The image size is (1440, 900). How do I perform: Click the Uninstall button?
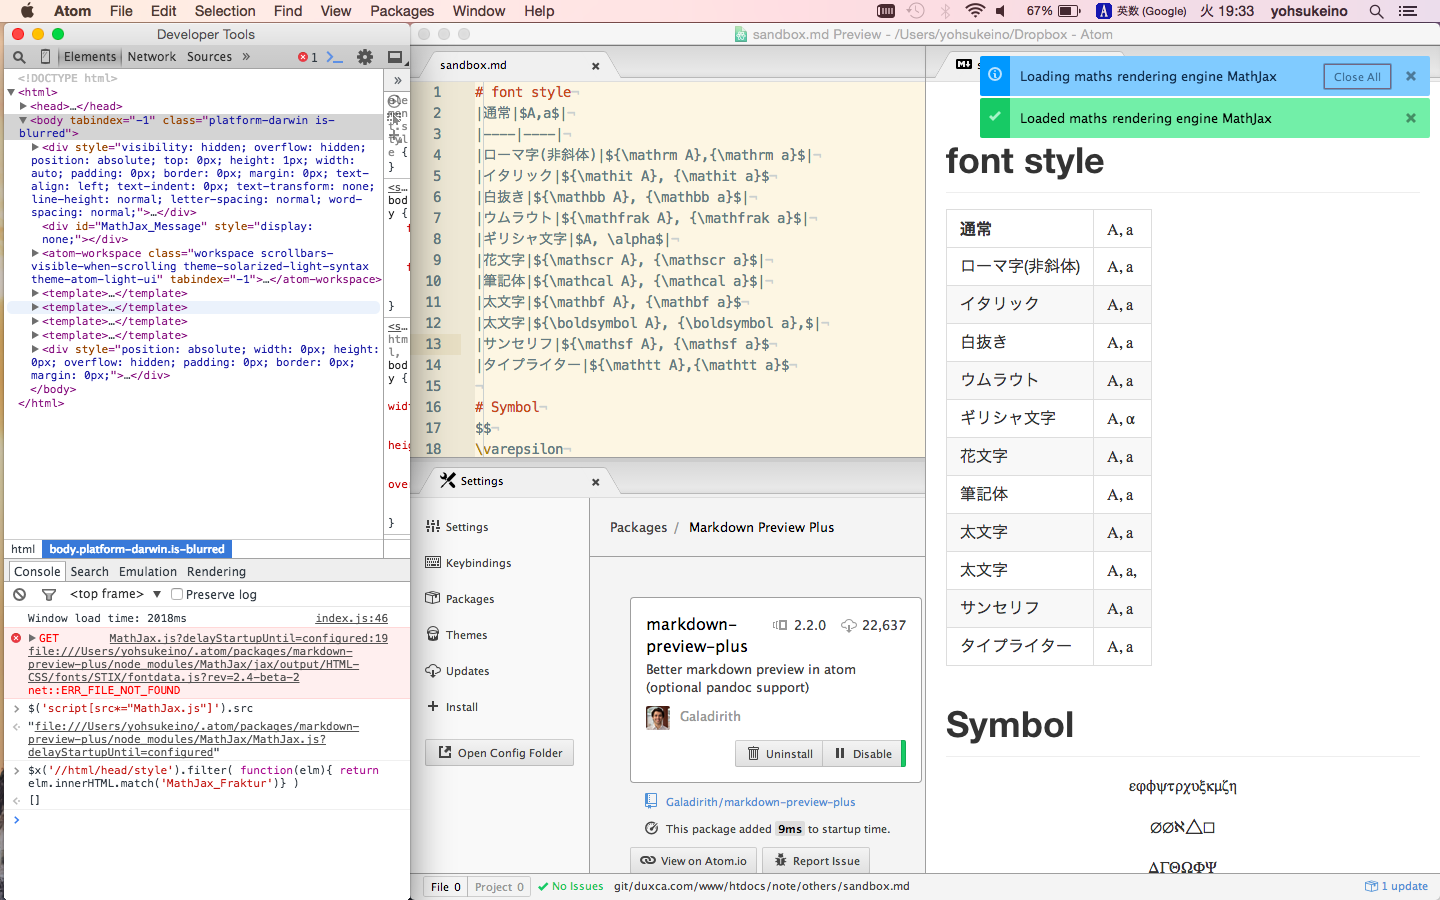click(x=779, y=753)
